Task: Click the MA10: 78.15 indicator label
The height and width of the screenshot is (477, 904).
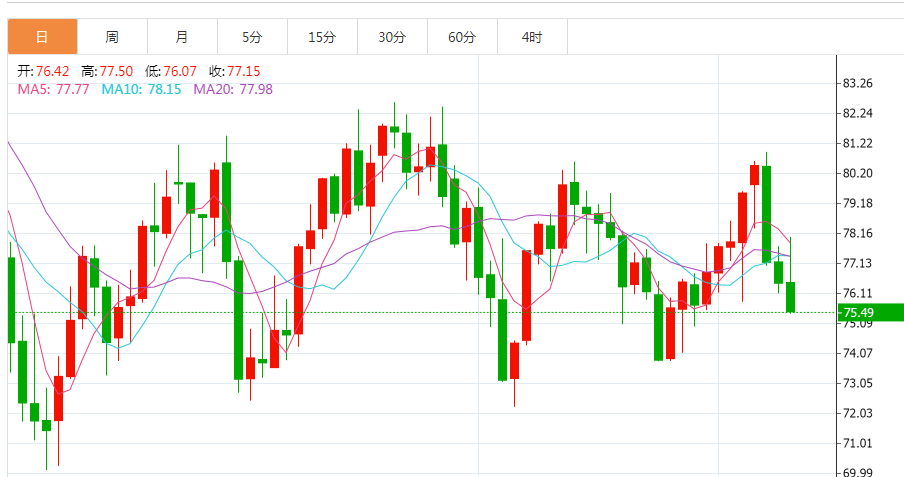Action: [142, 89]
